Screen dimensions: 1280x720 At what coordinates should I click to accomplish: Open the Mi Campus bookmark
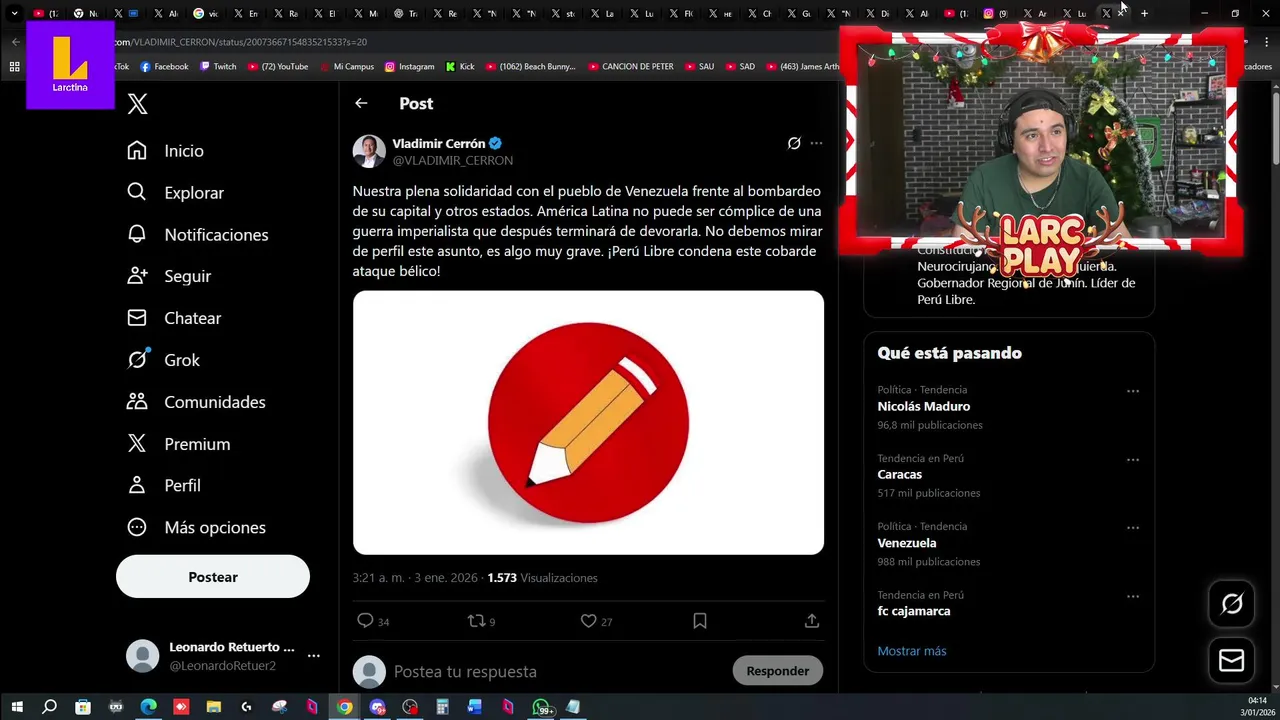coord(347,67)
